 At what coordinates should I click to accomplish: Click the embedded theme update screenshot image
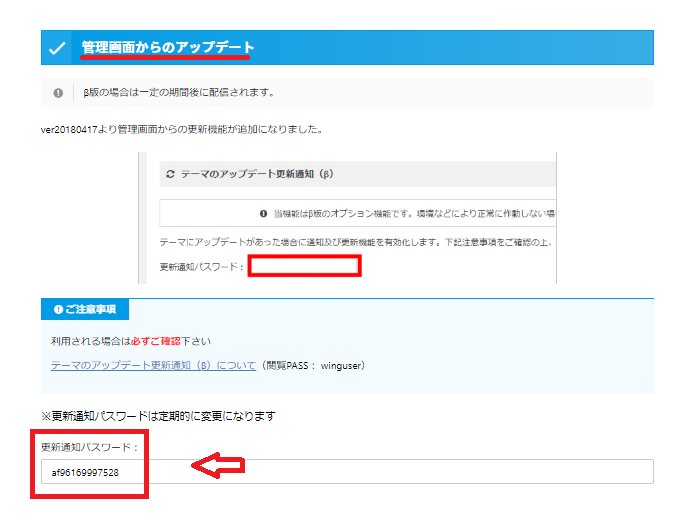347,218
